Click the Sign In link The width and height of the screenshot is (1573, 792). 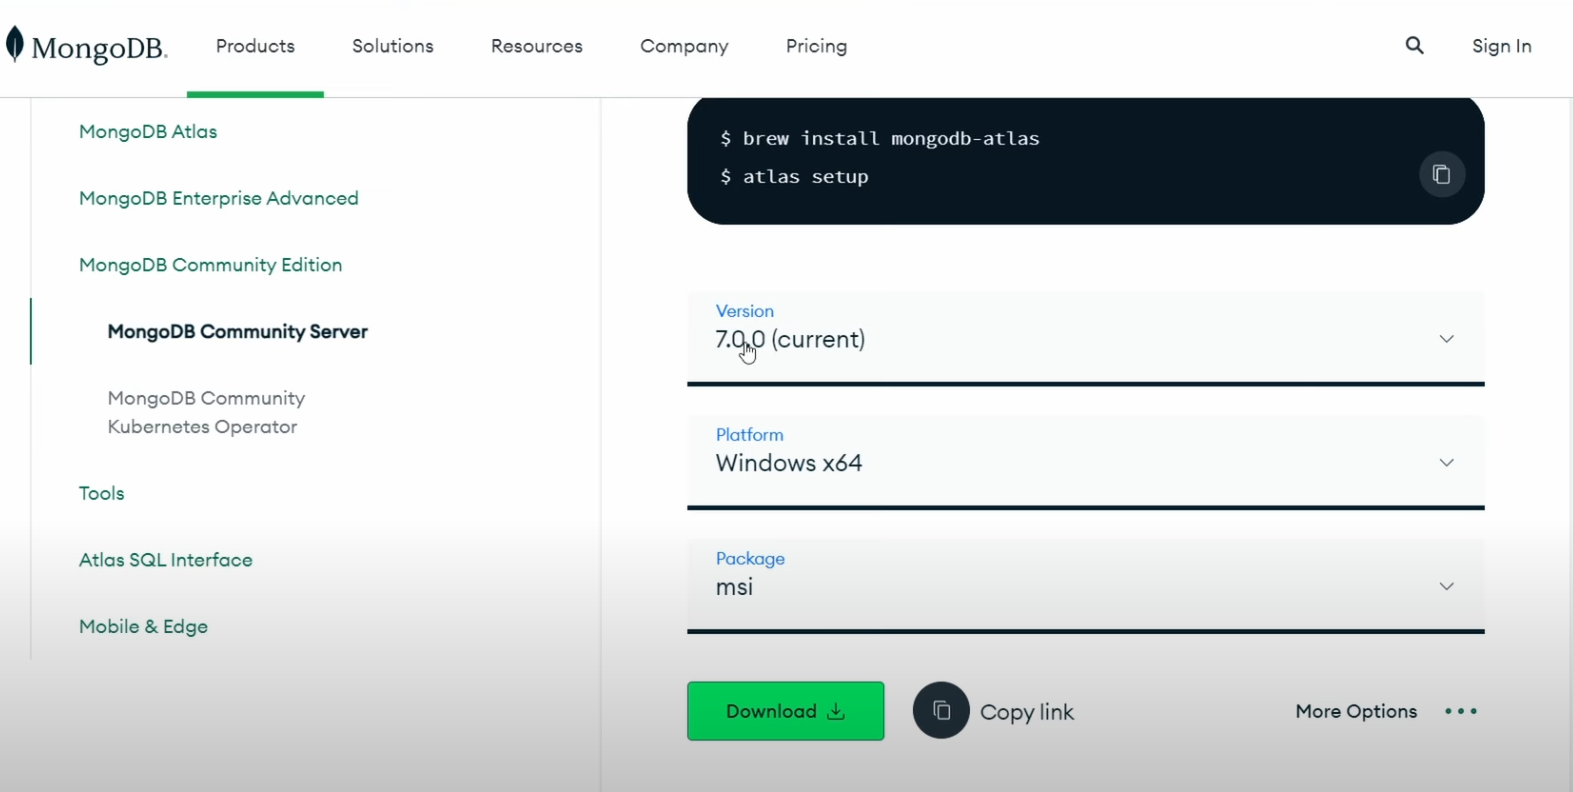[x=1502, y=46]
